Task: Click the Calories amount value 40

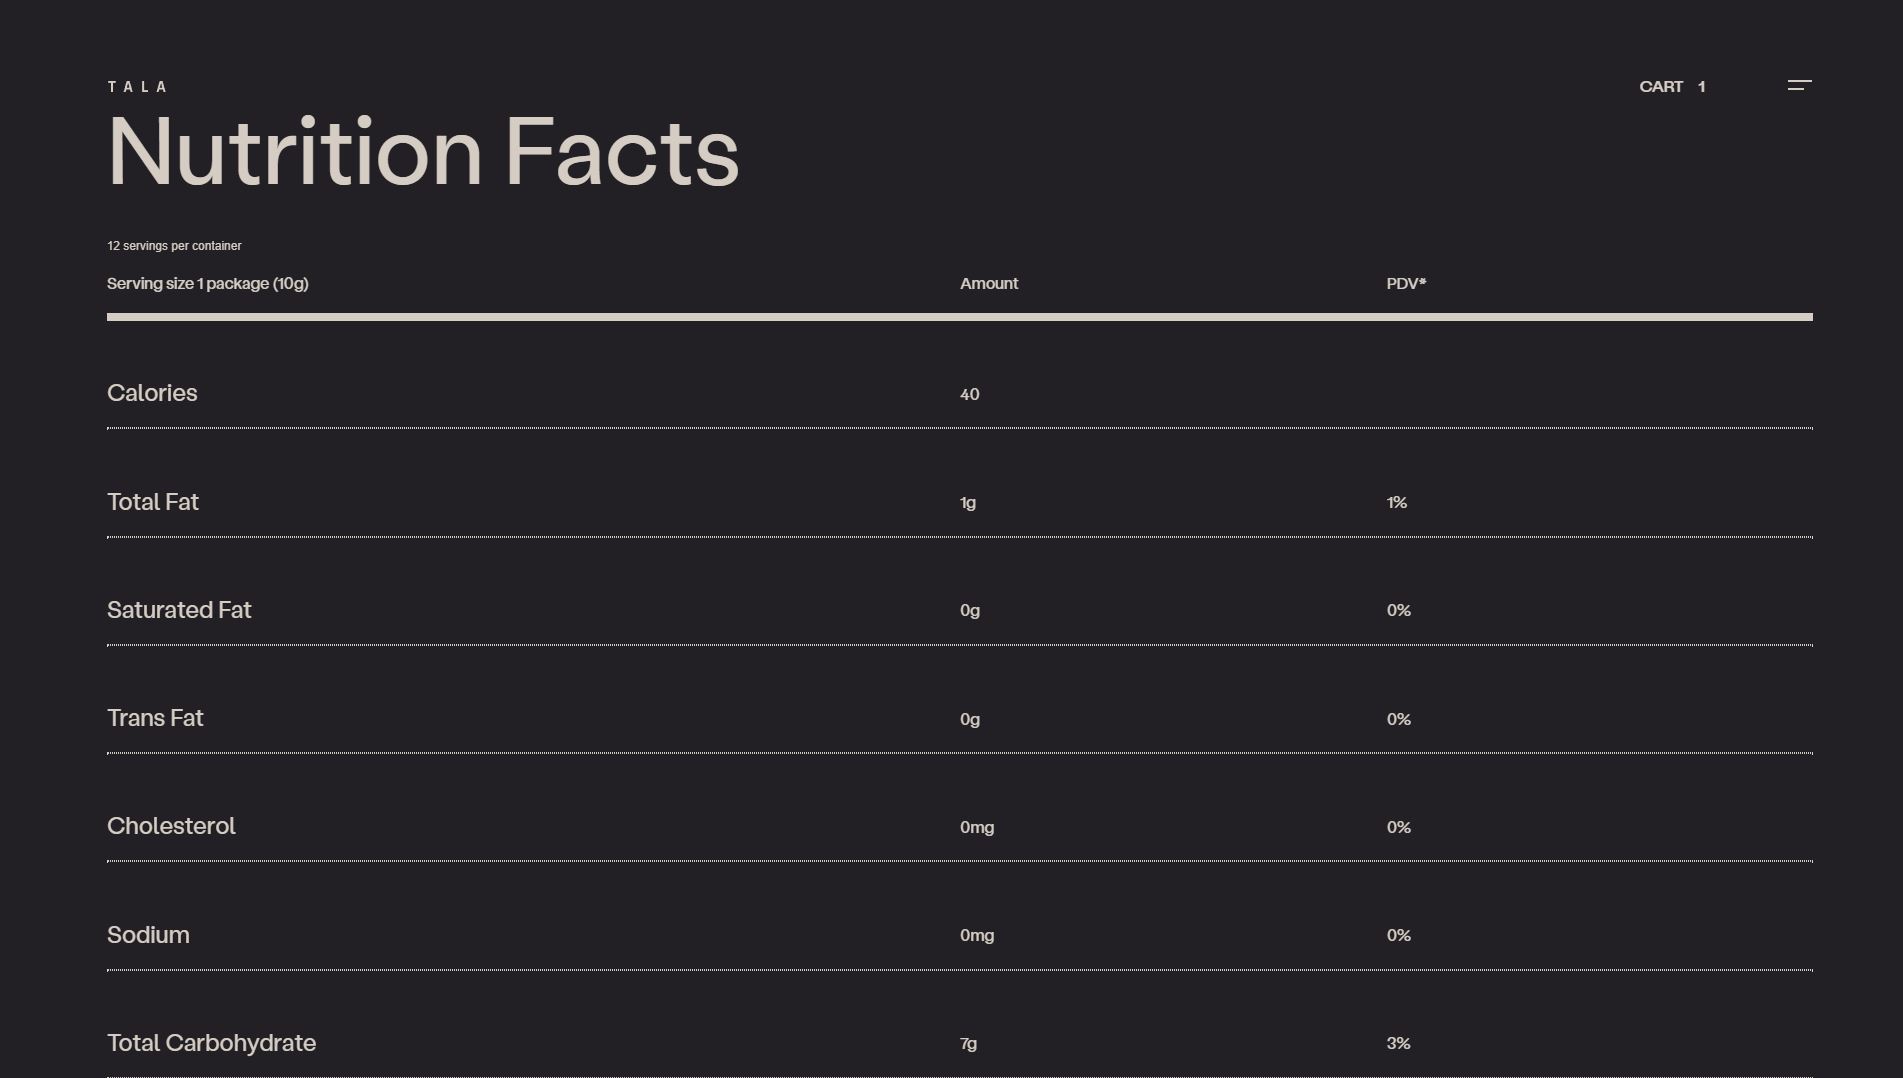Action: [969, 395]
